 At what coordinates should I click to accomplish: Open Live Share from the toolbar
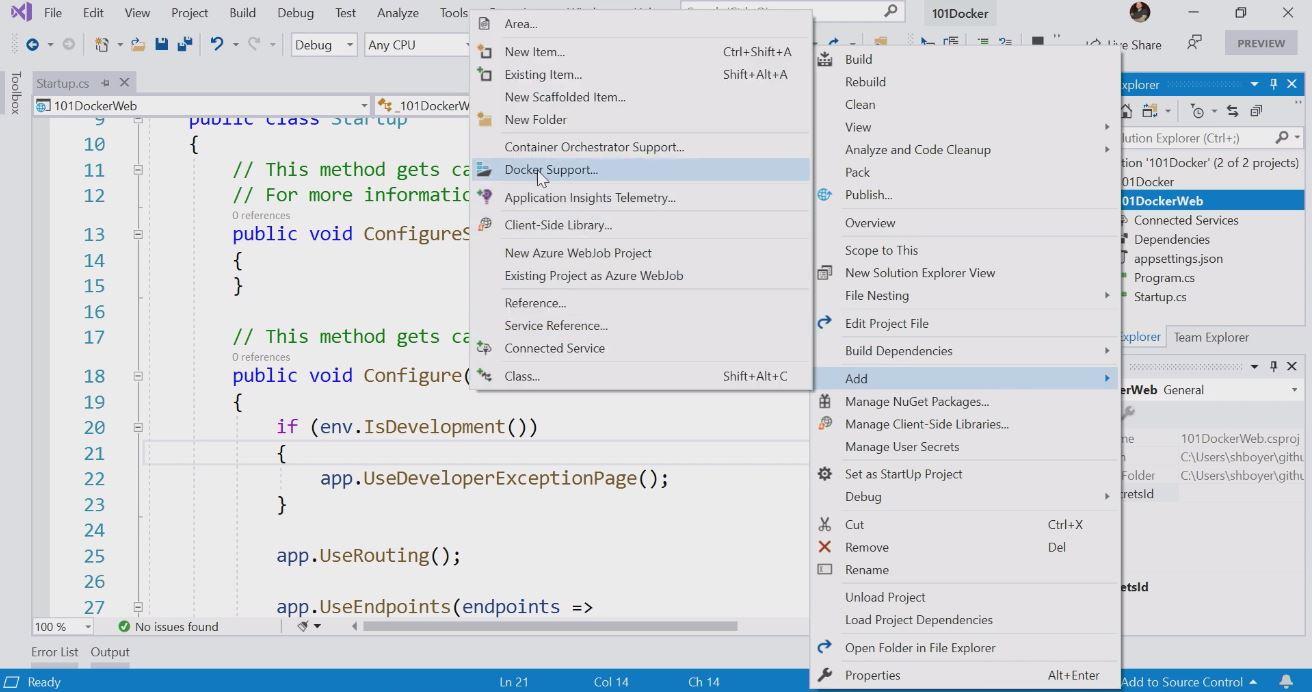[1133, 45]
